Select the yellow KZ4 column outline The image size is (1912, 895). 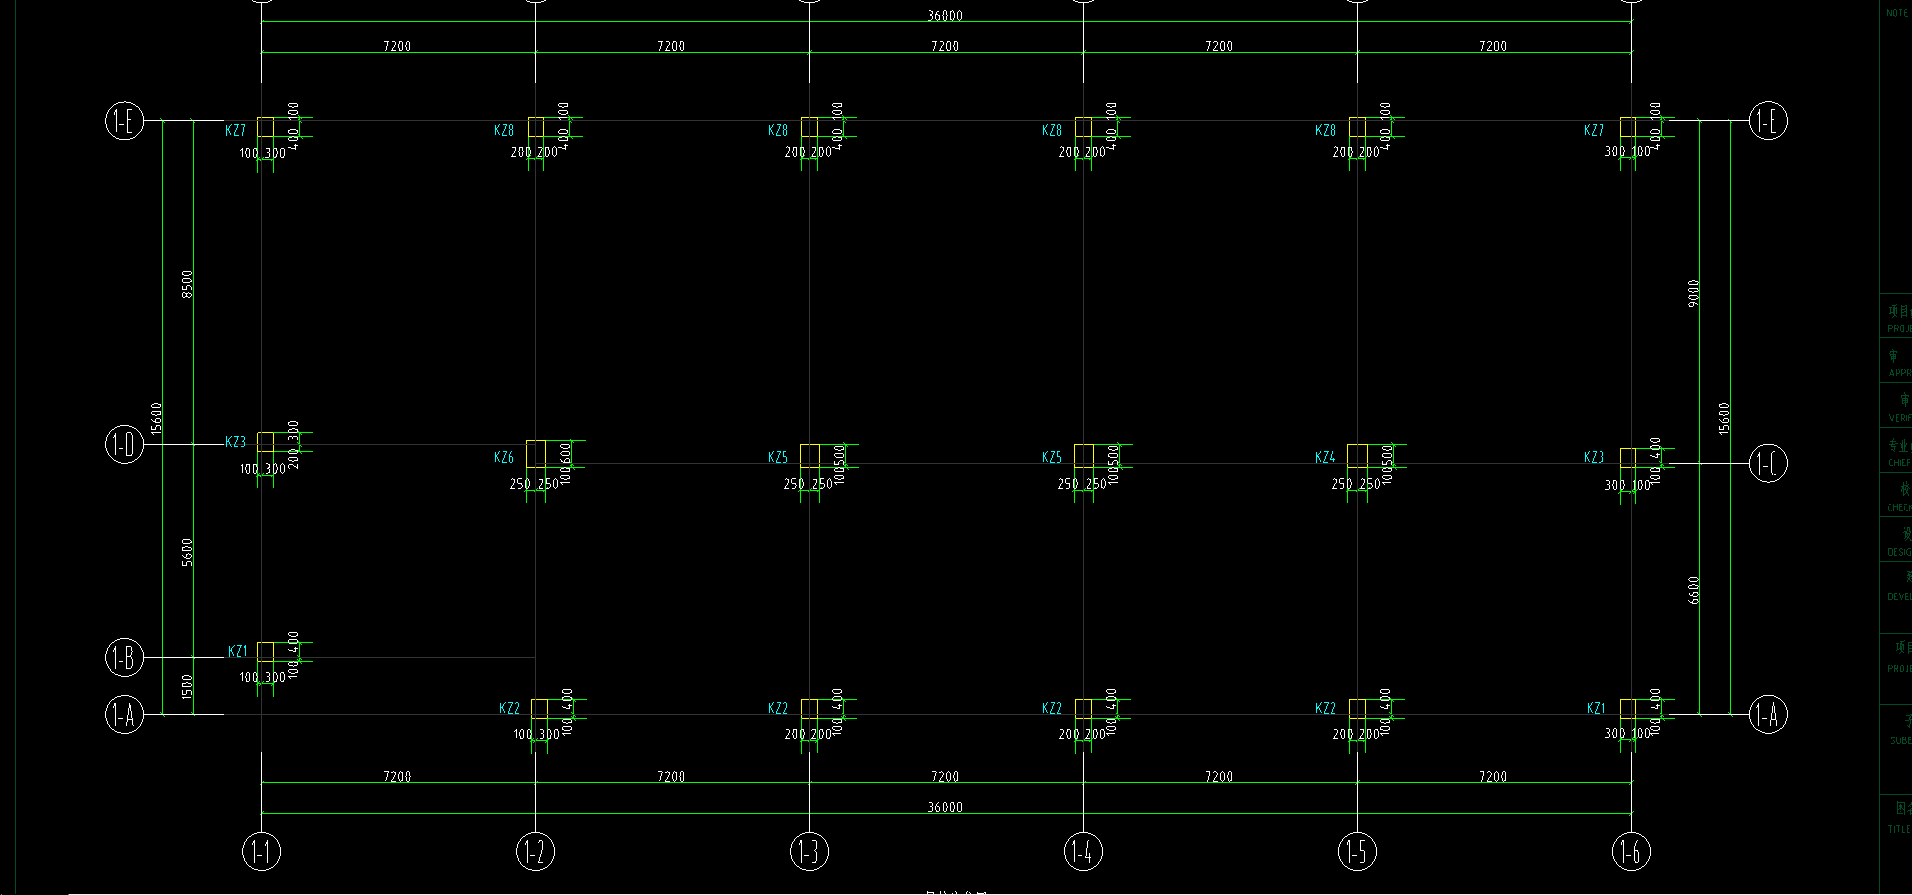(1357, 455)
